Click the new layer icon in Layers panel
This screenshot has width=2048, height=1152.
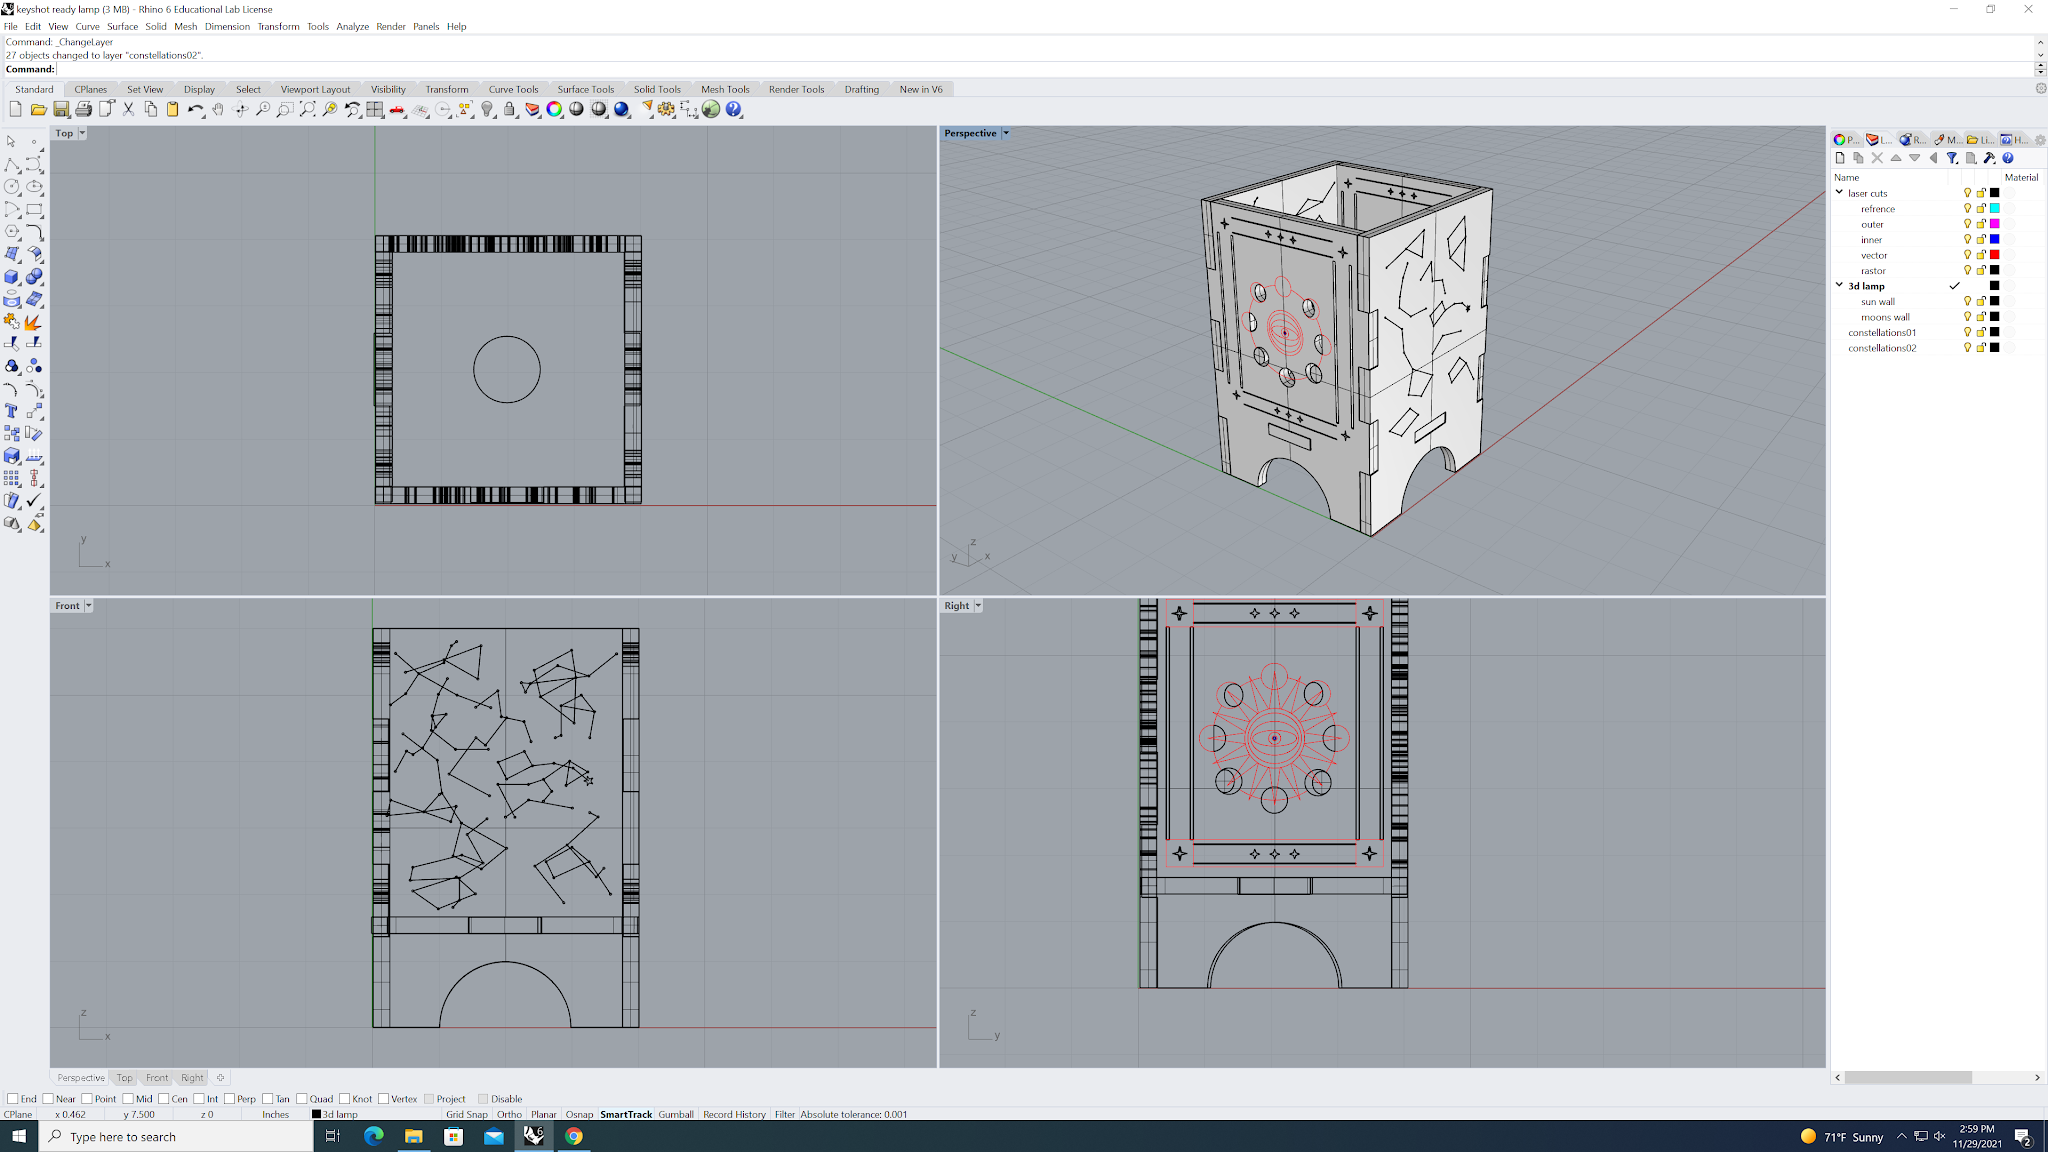tap(1840, 158)
